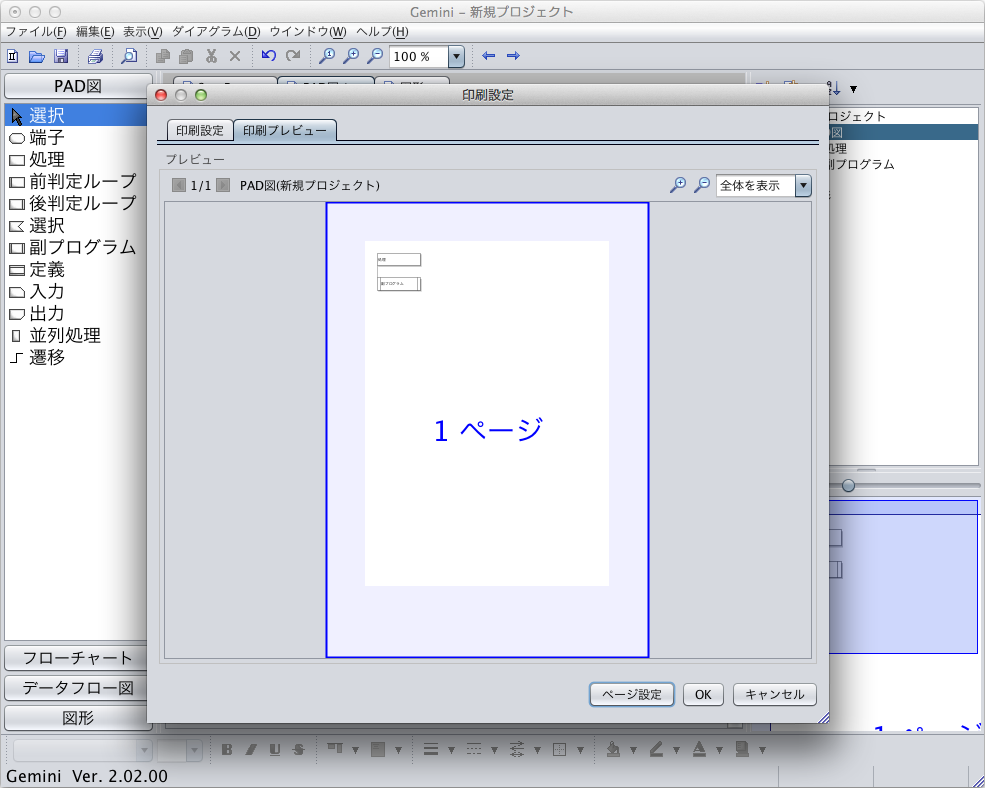Select the 端子 terminal tool
The image size is (985, 788).
75,138
